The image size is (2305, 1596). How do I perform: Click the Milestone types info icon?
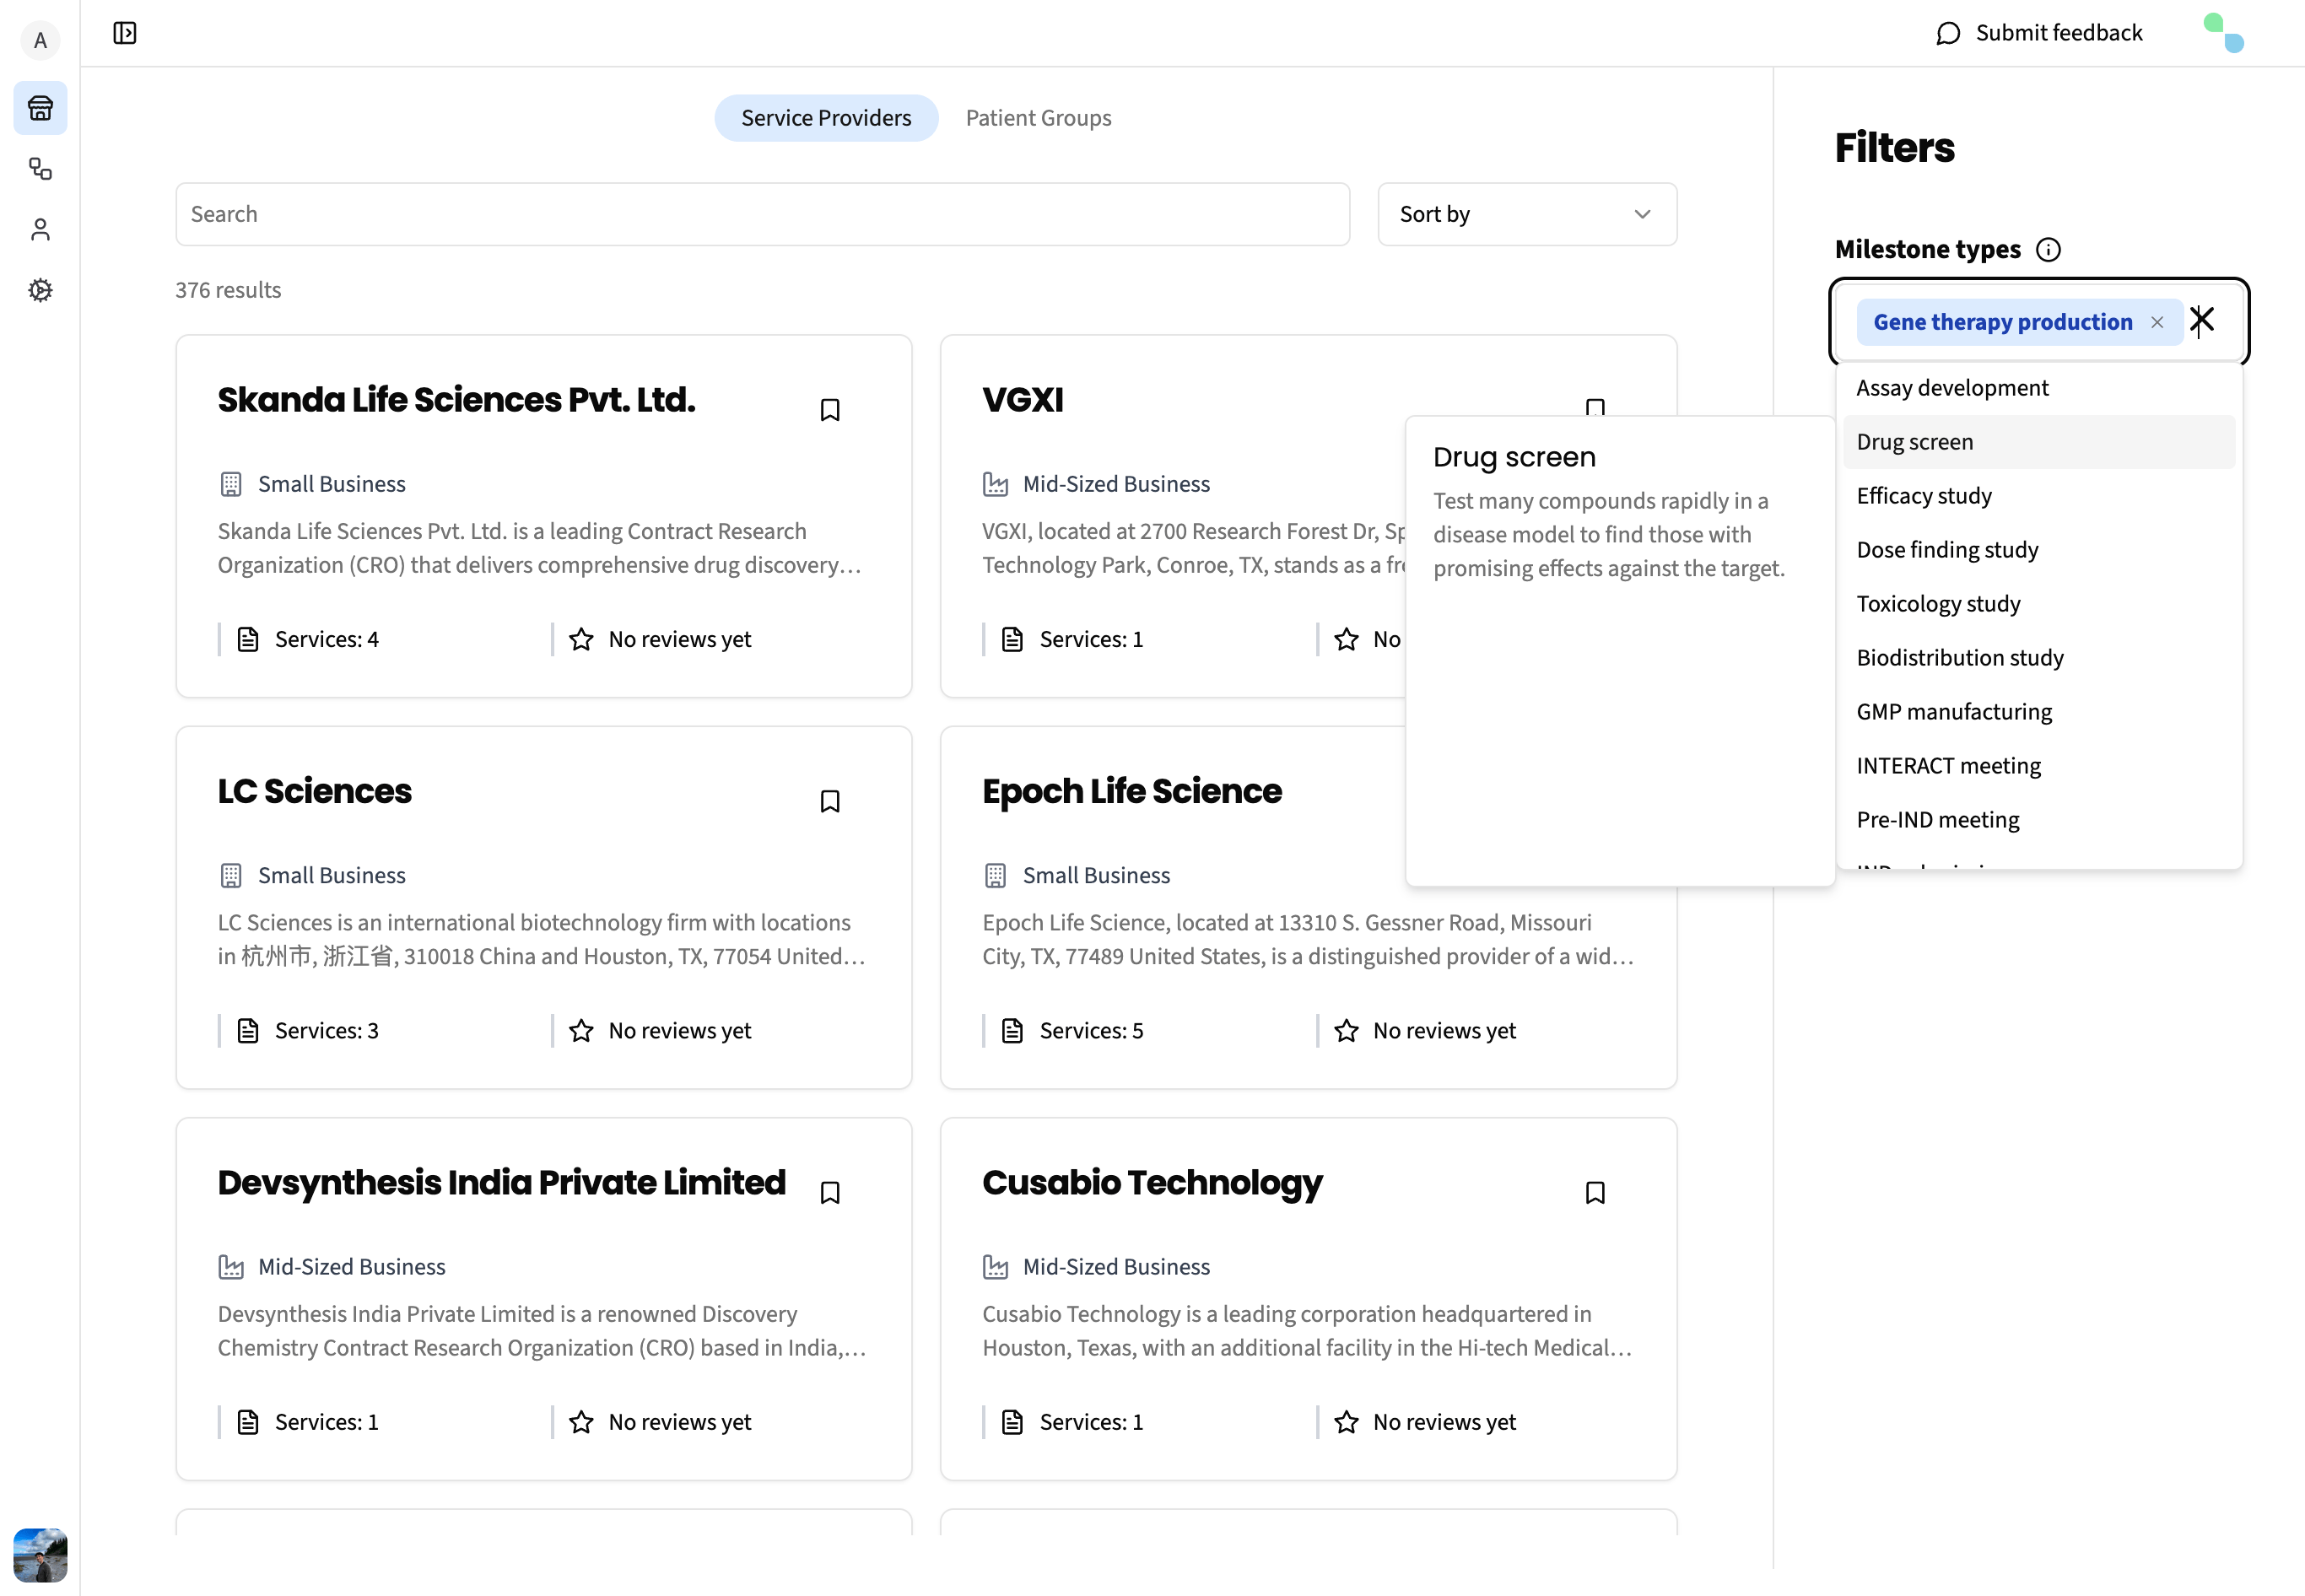tap(2048, 250)
